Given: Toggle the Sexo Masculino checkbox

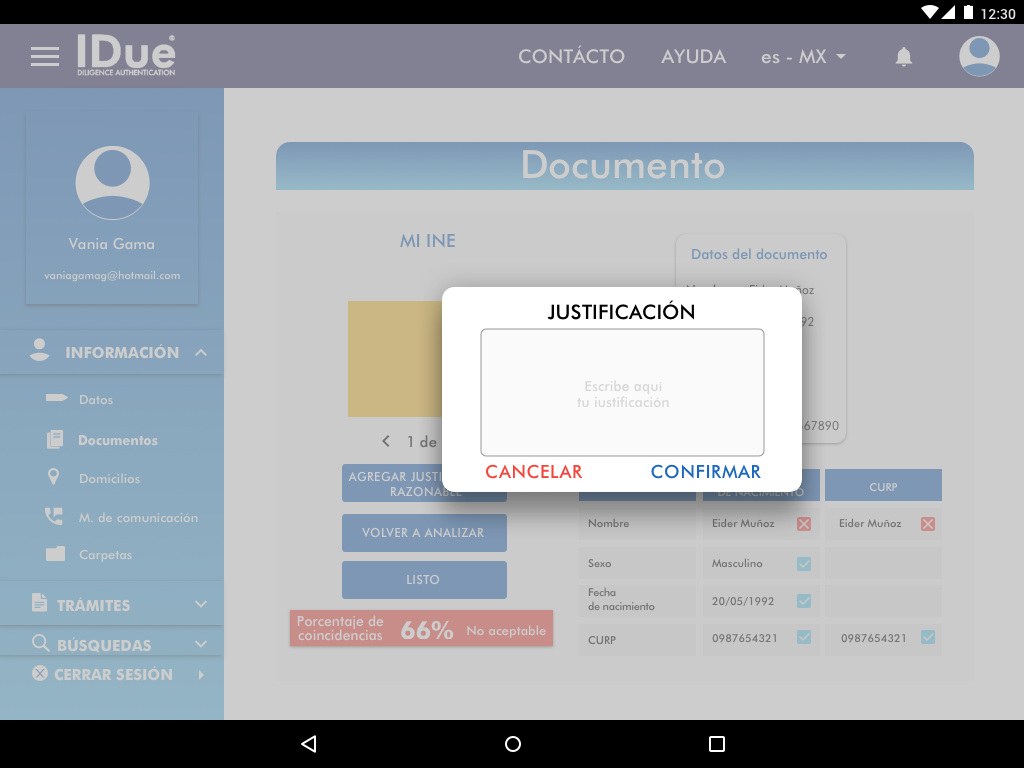Looking at the screenshot, I should (x=804, y=564).
